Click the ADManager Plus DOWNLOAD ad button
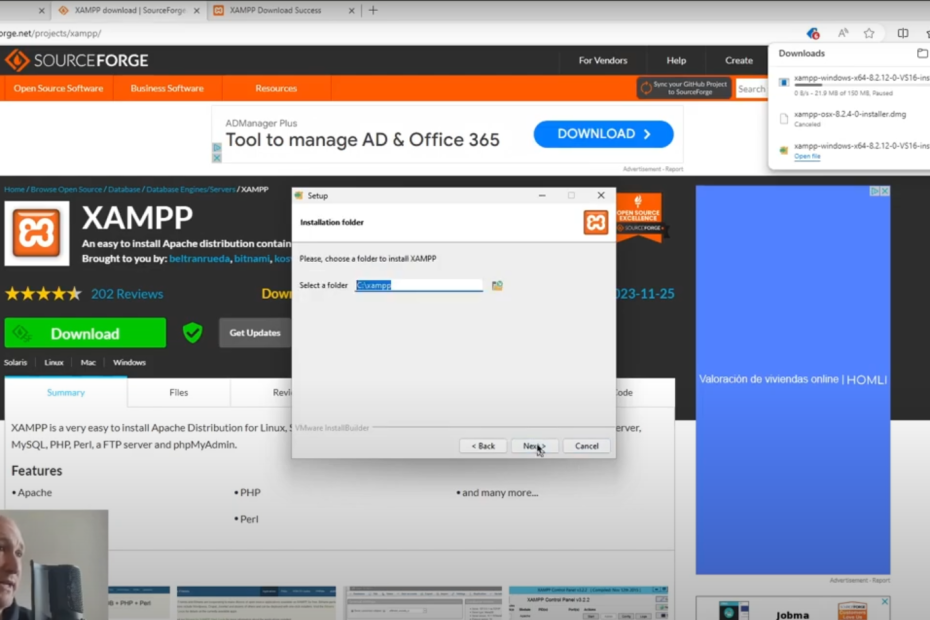This screenshot has height=620, width=930. [603, 134]
